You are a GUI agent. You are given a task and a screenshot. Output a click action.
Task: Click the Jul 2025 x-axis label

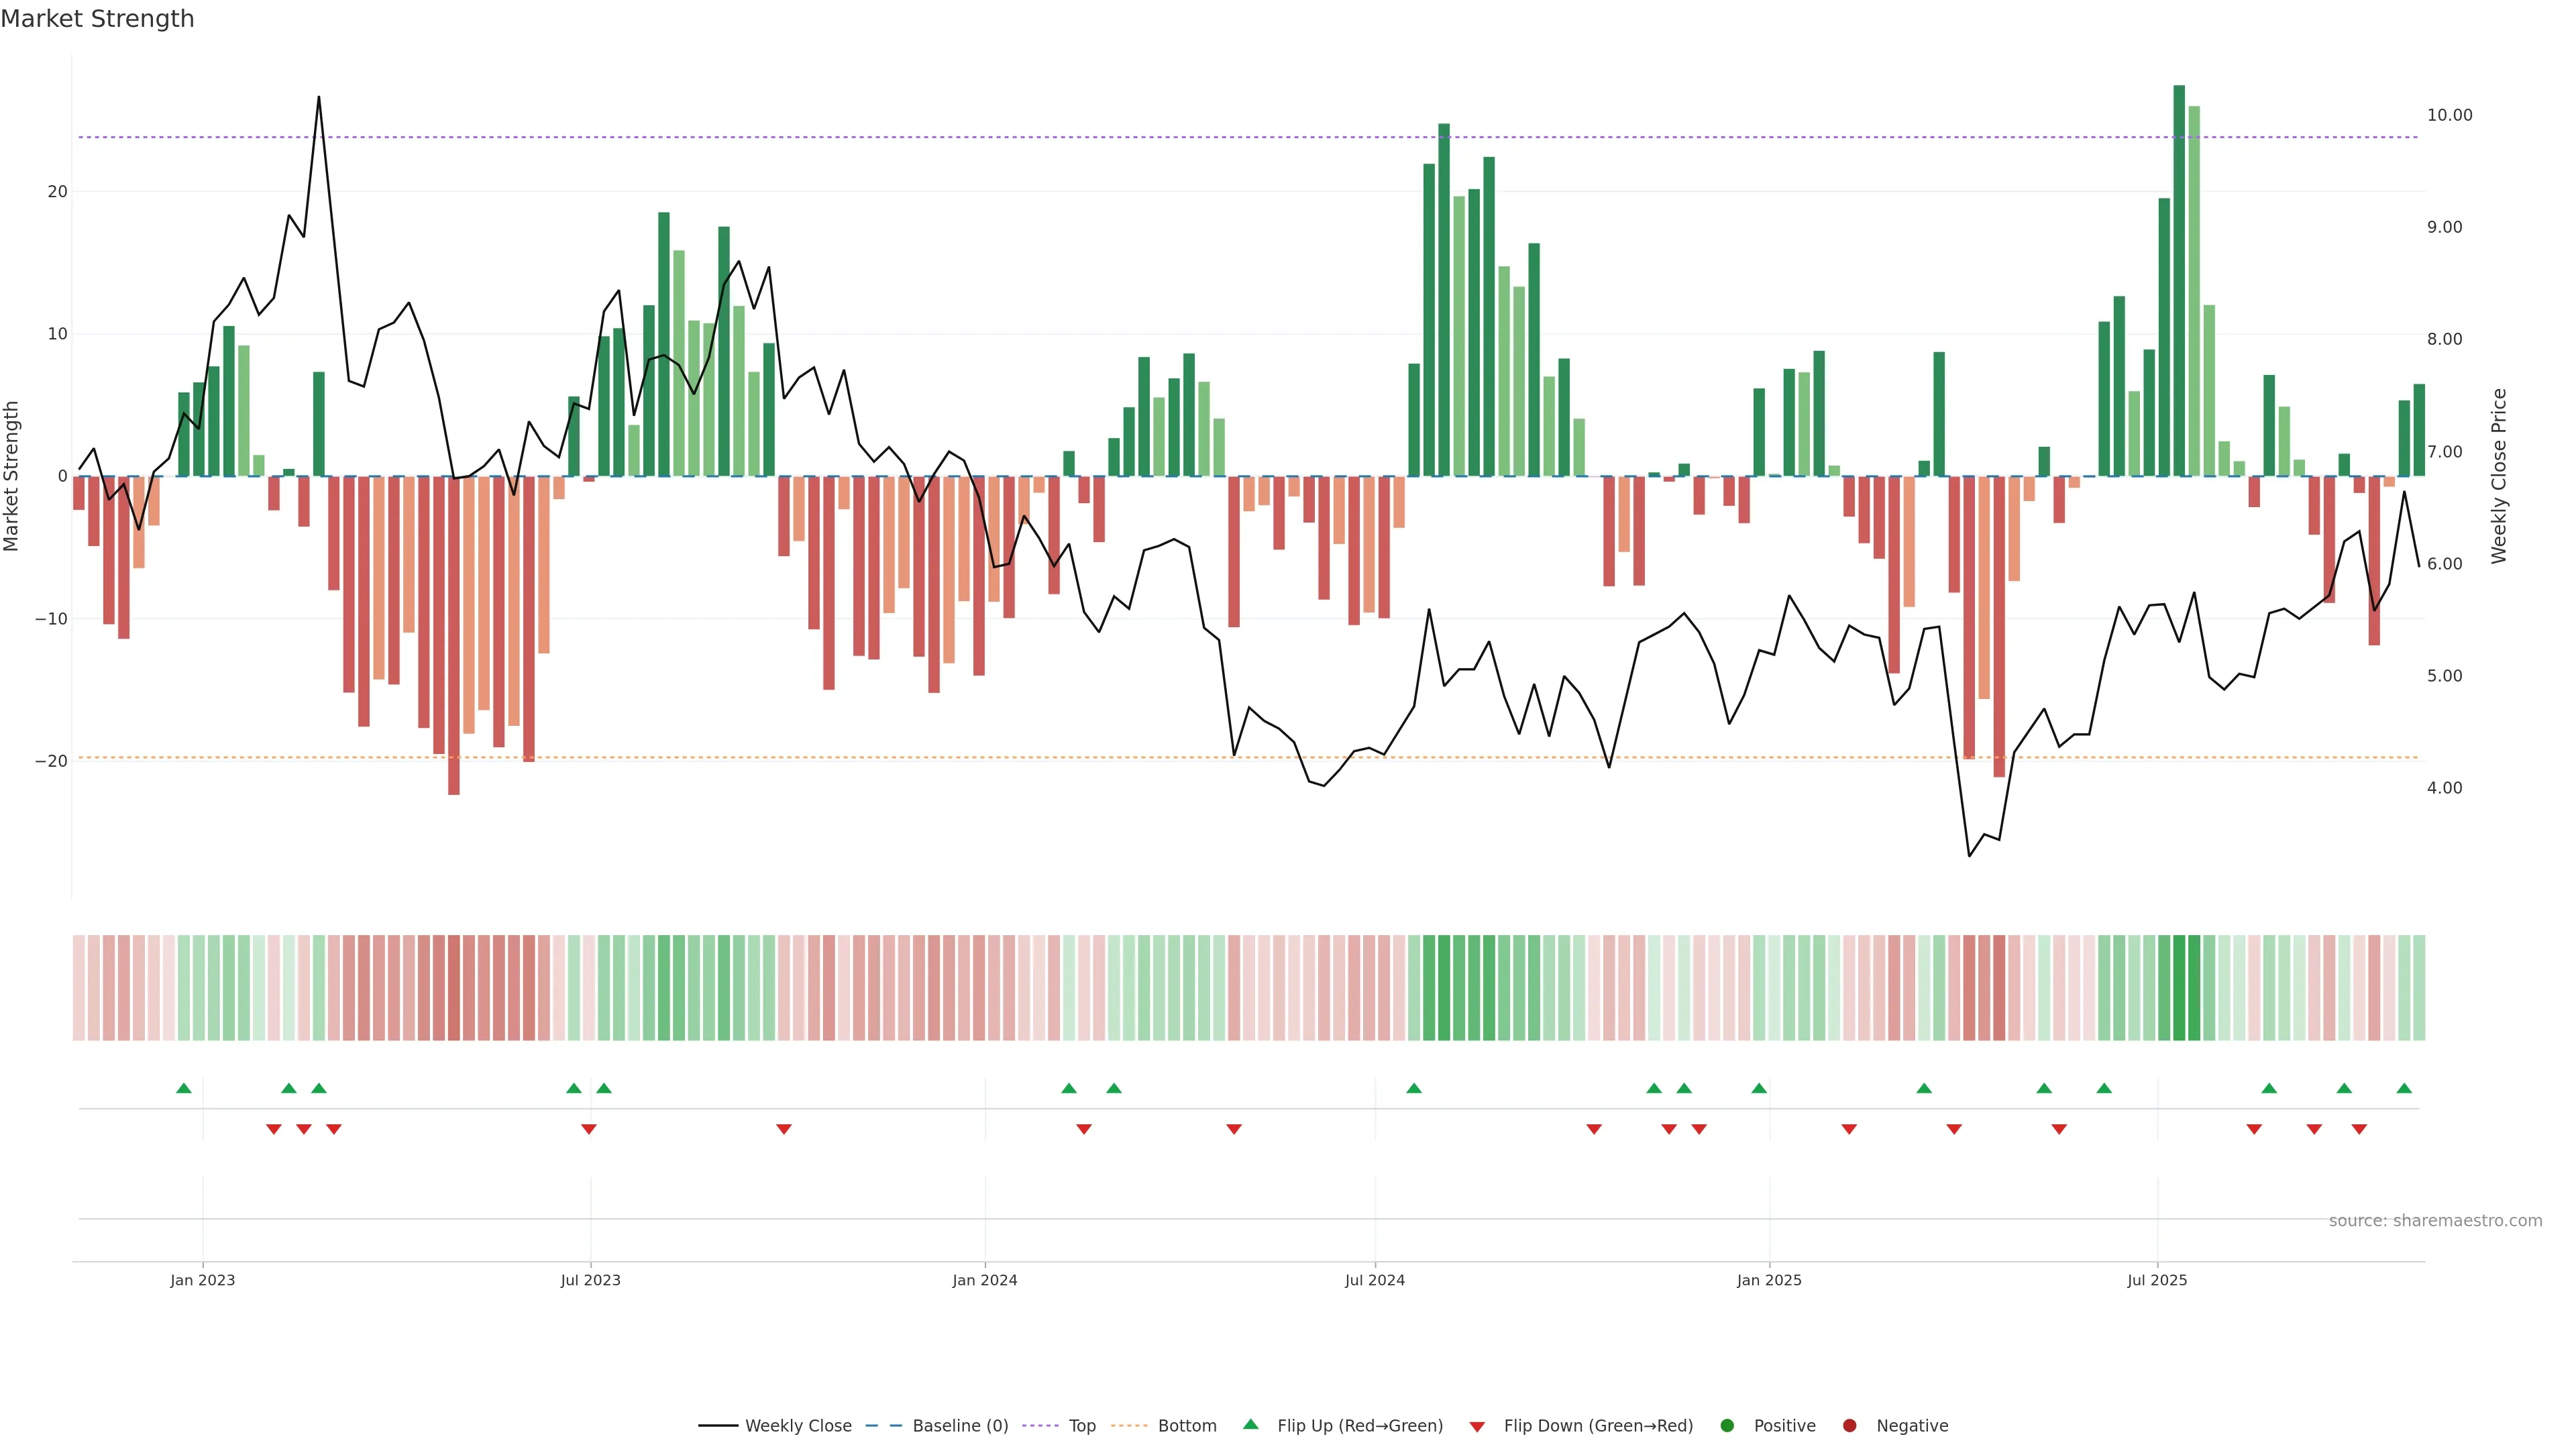pos(2157,1280)
